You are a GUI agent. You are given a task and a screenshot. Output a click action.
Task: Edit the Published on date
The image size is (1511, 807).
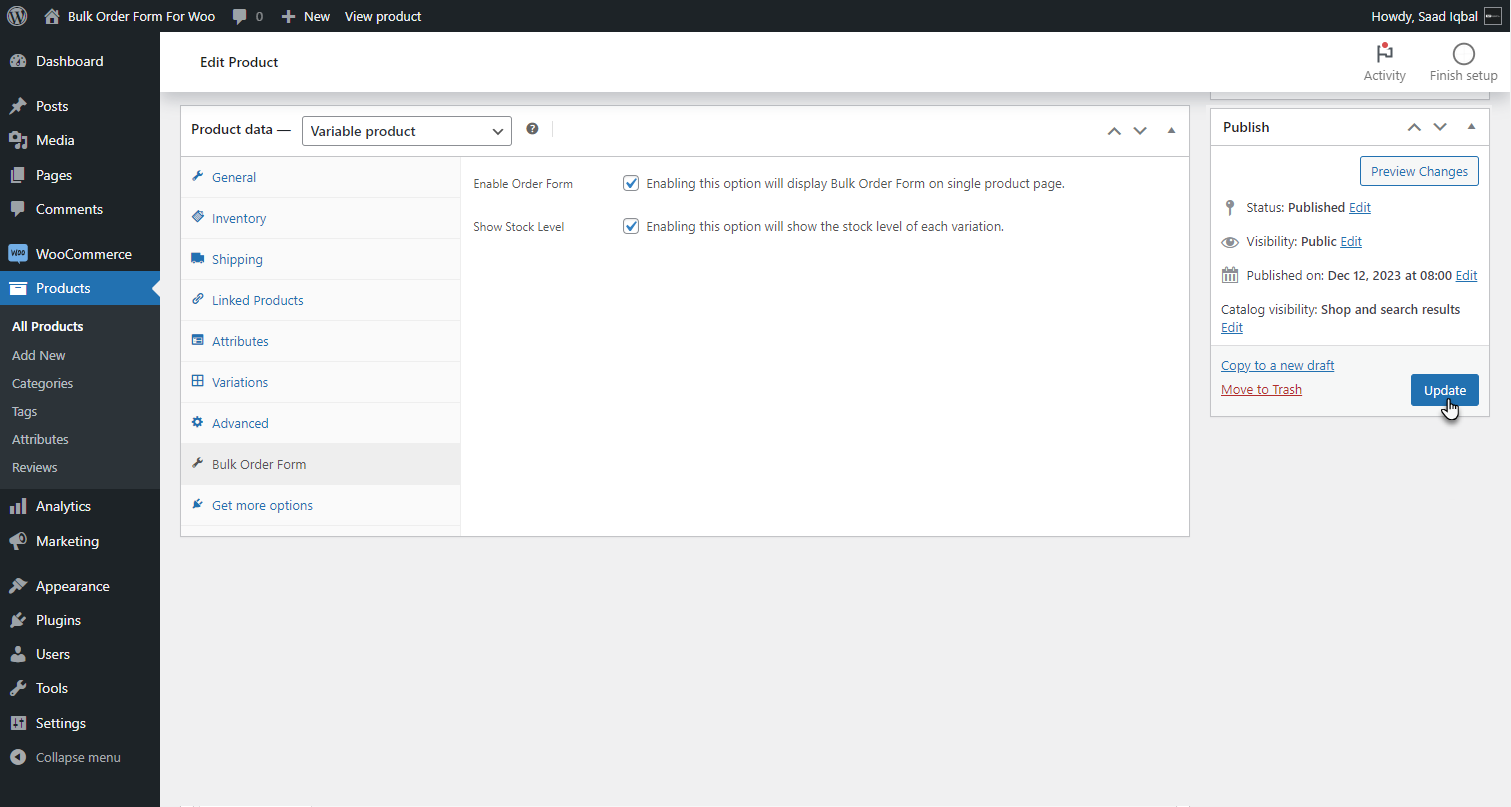pyautogui.click(x=1466, y=275)
